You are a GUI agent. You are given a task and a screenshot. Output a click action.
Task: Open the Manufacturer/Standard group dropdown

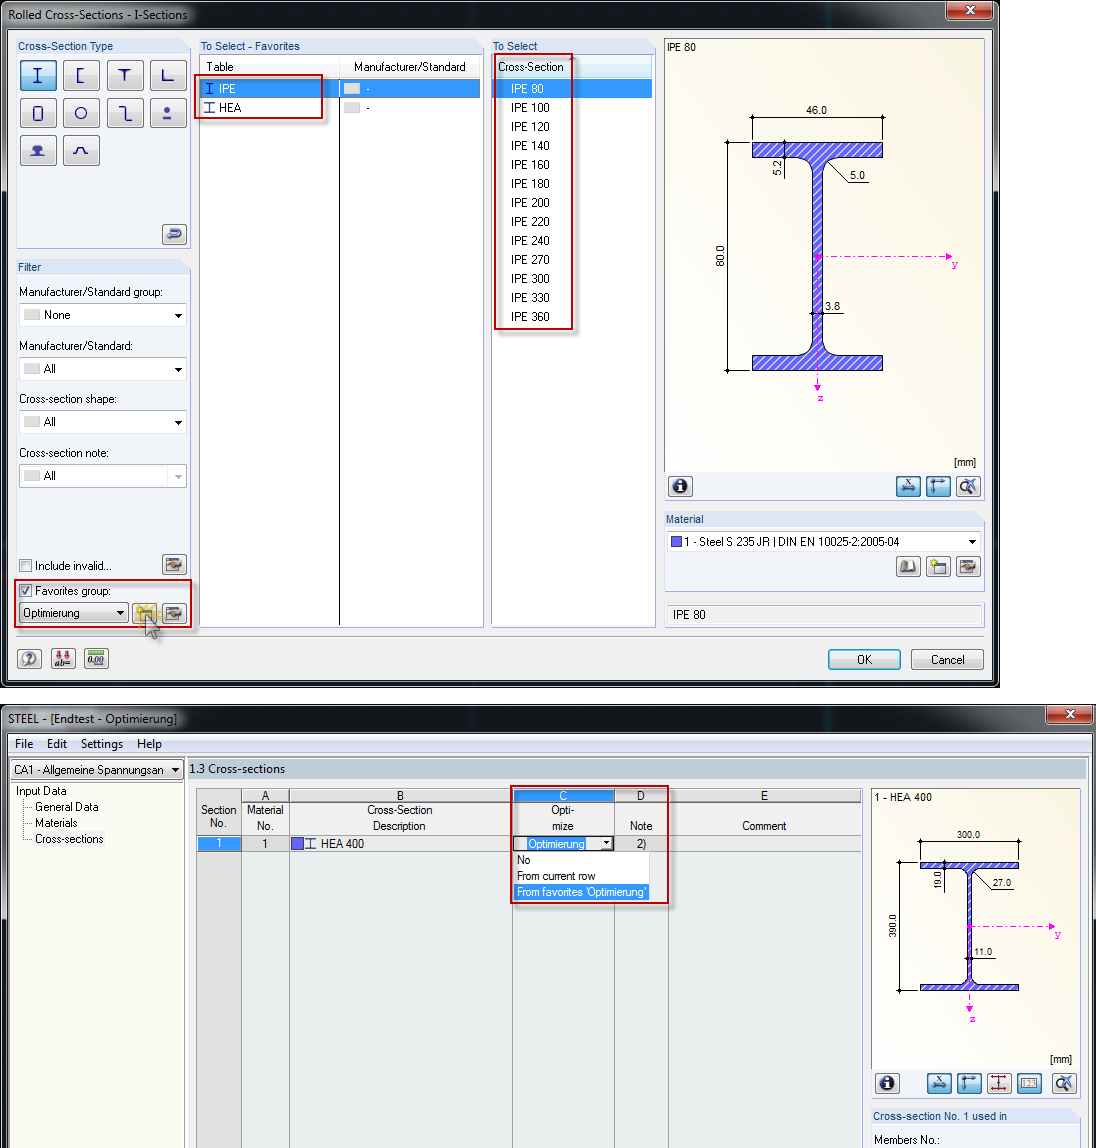tap(102, 315)
